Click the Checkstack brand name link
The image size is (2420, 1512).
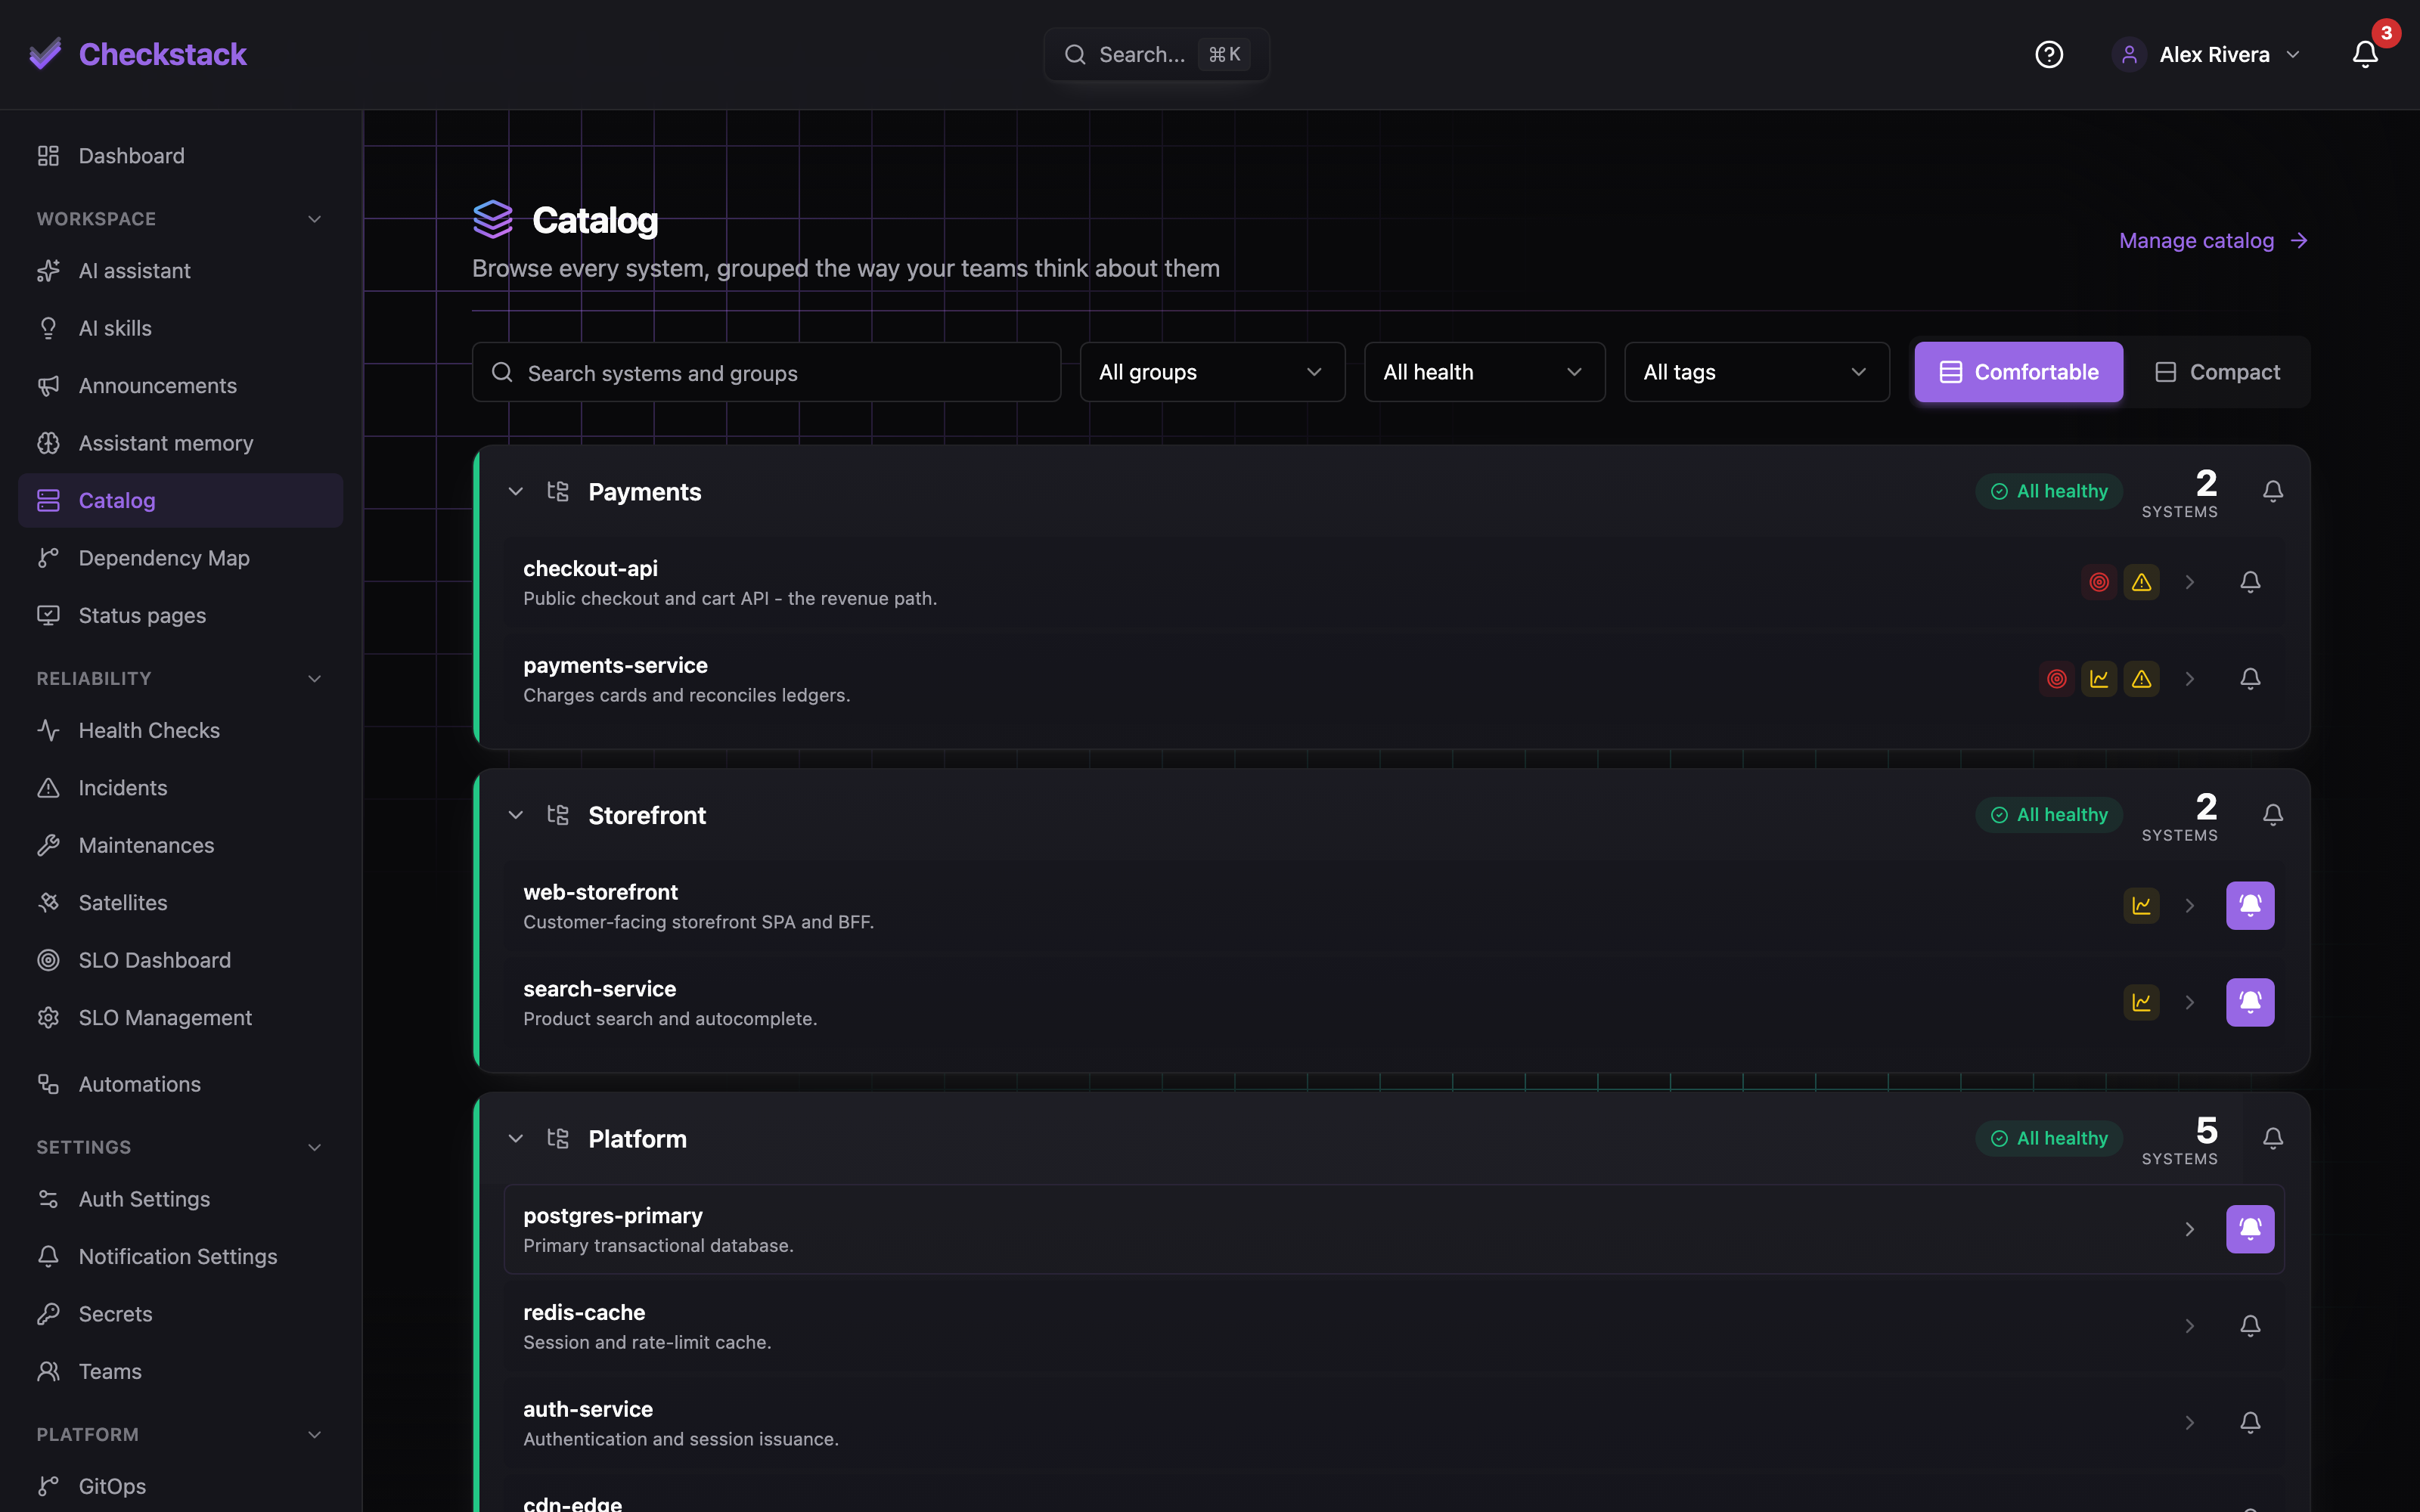163,54
